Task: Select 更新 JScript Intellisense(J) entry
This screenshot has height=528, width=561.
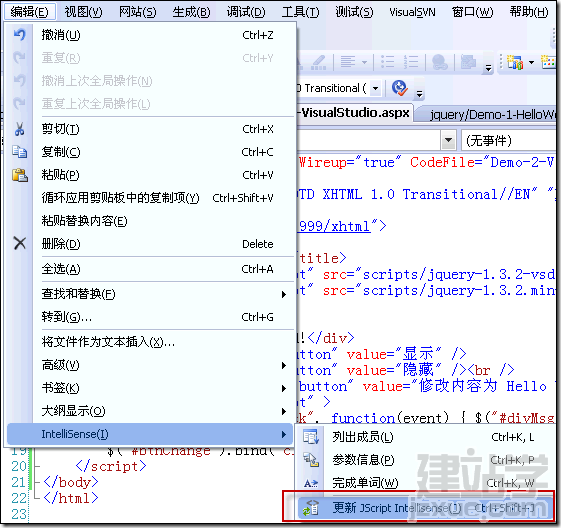Action: click(x=426, y=508)
